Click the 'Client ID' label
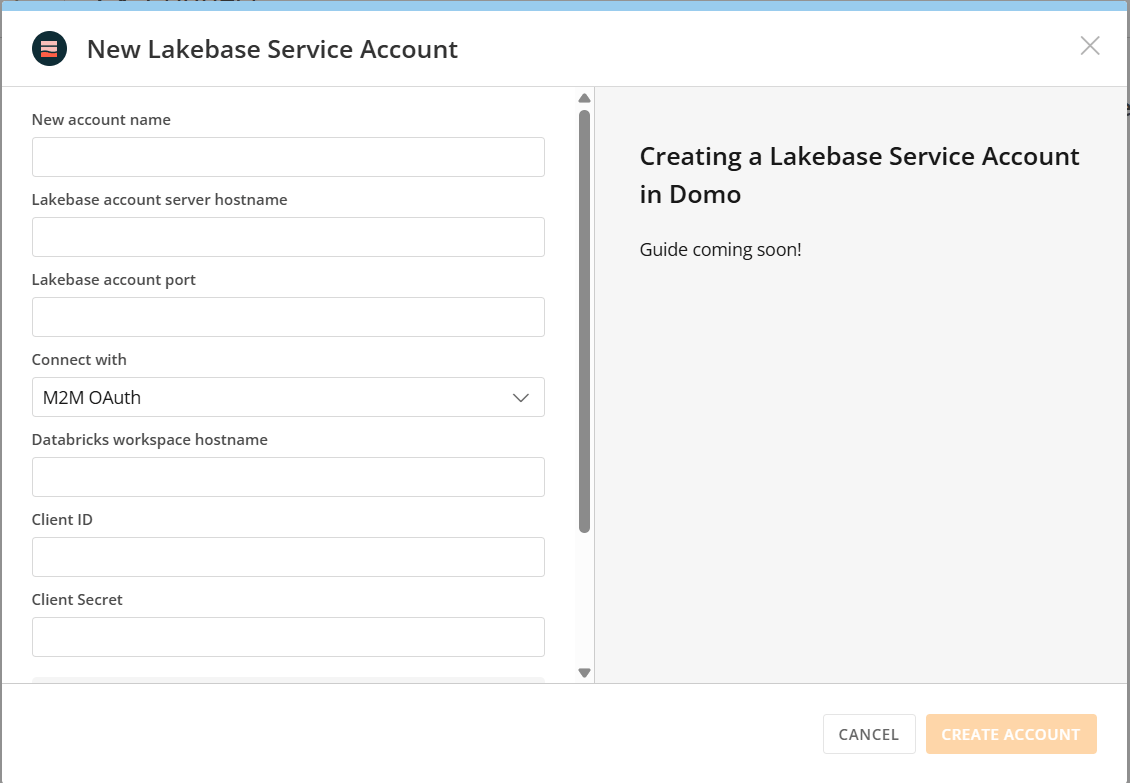Viewport: 1130px width, 783px height. (x=62, y=519)
